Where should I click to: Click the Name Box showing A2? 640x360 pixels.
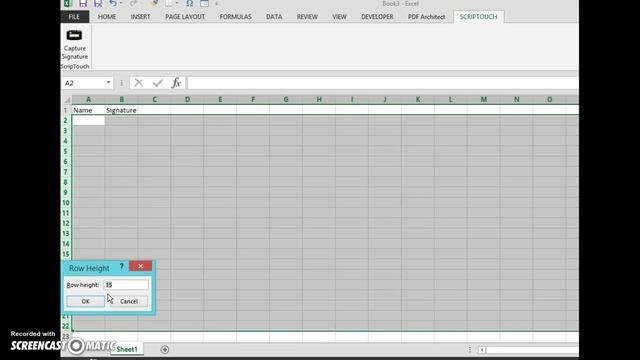(84, 83)
